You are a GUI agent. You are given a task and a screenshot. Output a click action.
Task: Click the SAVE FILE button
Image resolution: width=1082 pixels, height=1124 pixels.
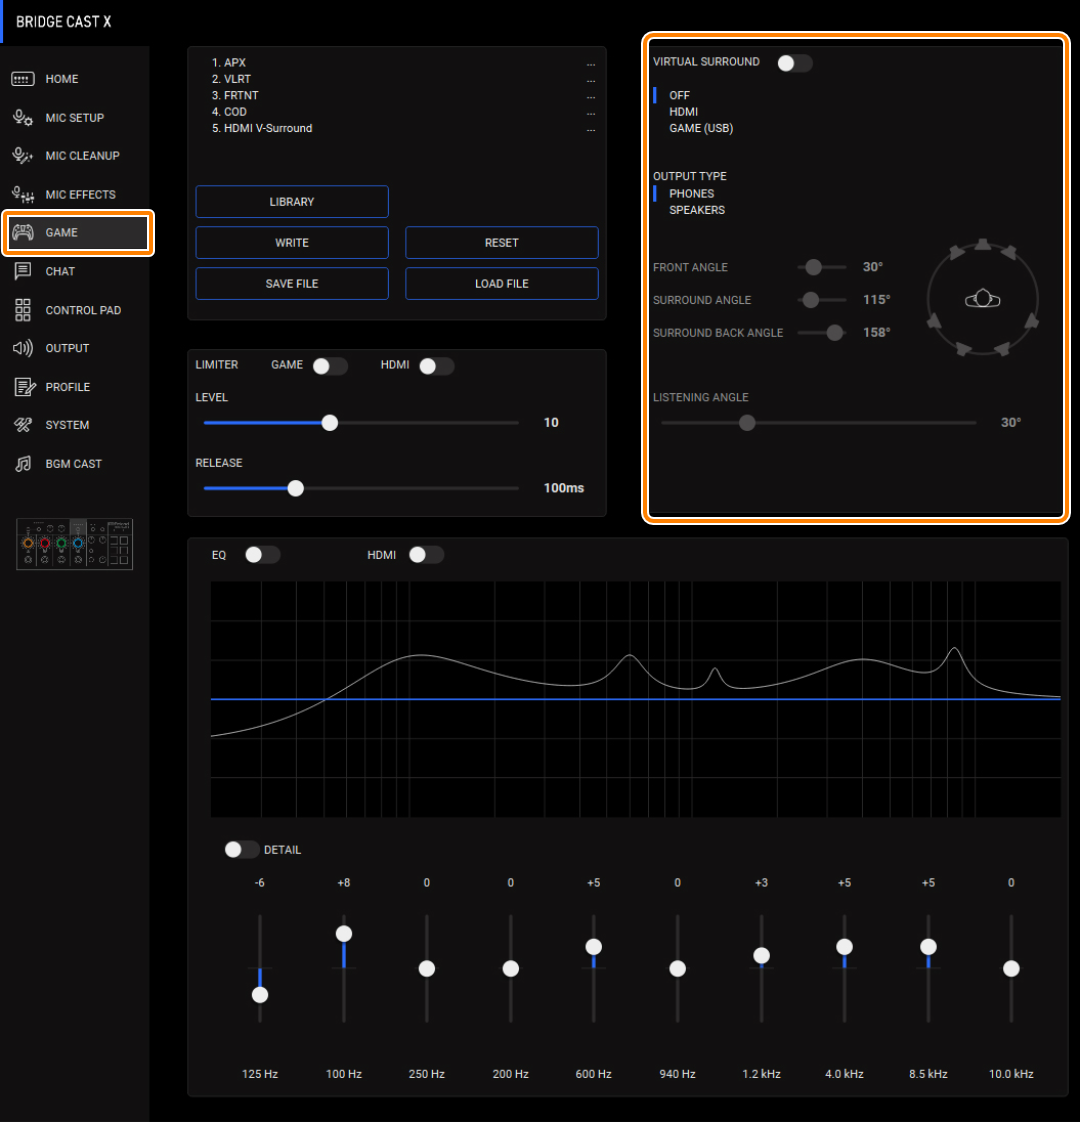tap(292, 283)
